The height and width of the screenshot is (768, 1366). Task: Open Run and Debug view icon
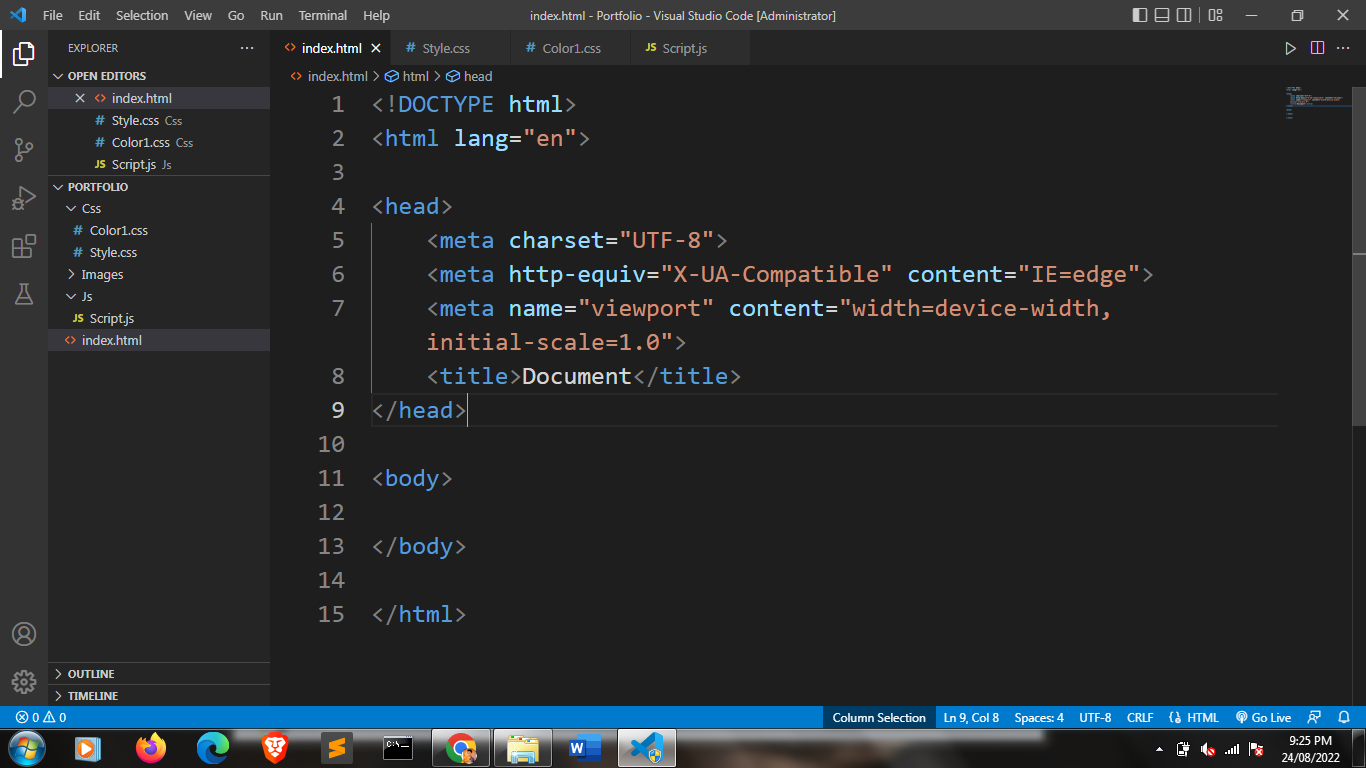pyautogui.click(x=24, y=198)
